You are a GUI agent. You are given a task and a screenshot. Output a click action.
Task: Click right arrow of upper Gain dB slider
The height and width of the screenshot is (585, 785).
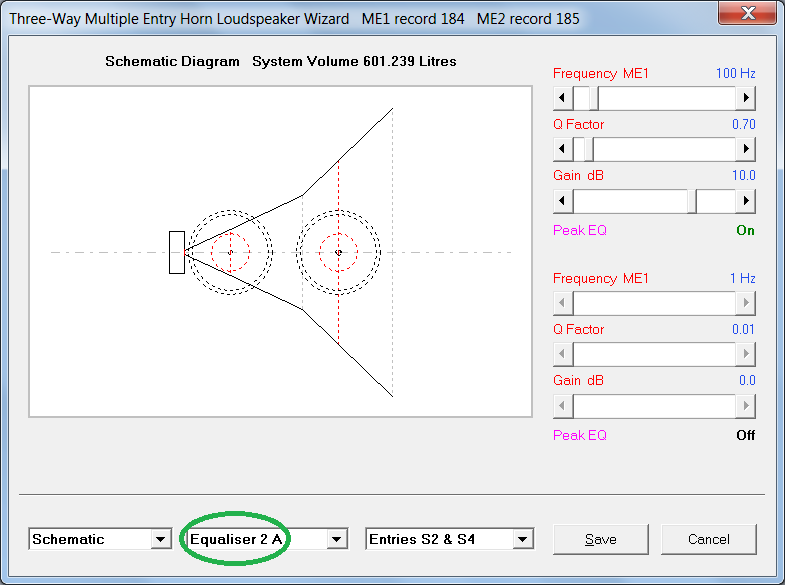[745, 201]
